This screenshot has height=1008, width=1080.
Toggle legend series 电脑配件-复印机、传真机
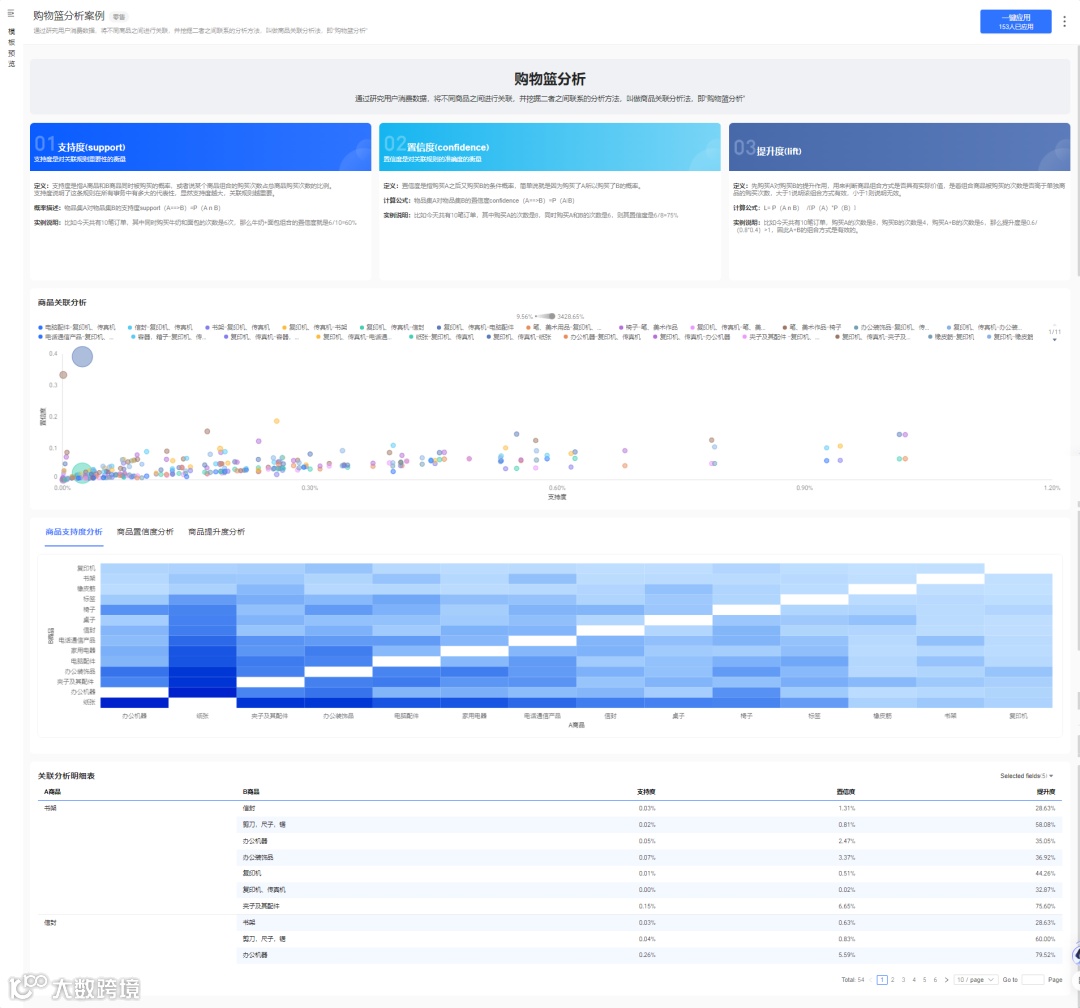76,327
